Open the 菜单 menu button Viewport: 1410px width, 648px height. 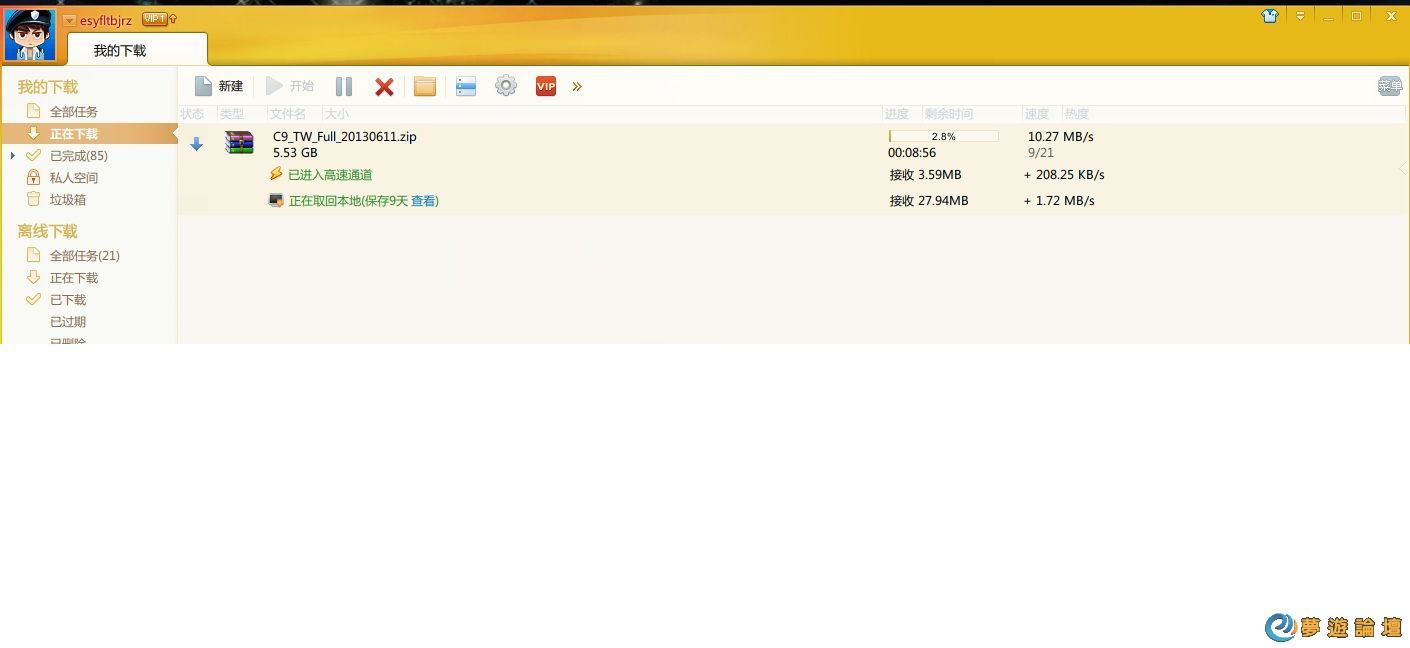pyautogui.click(x=1389, y=87)
